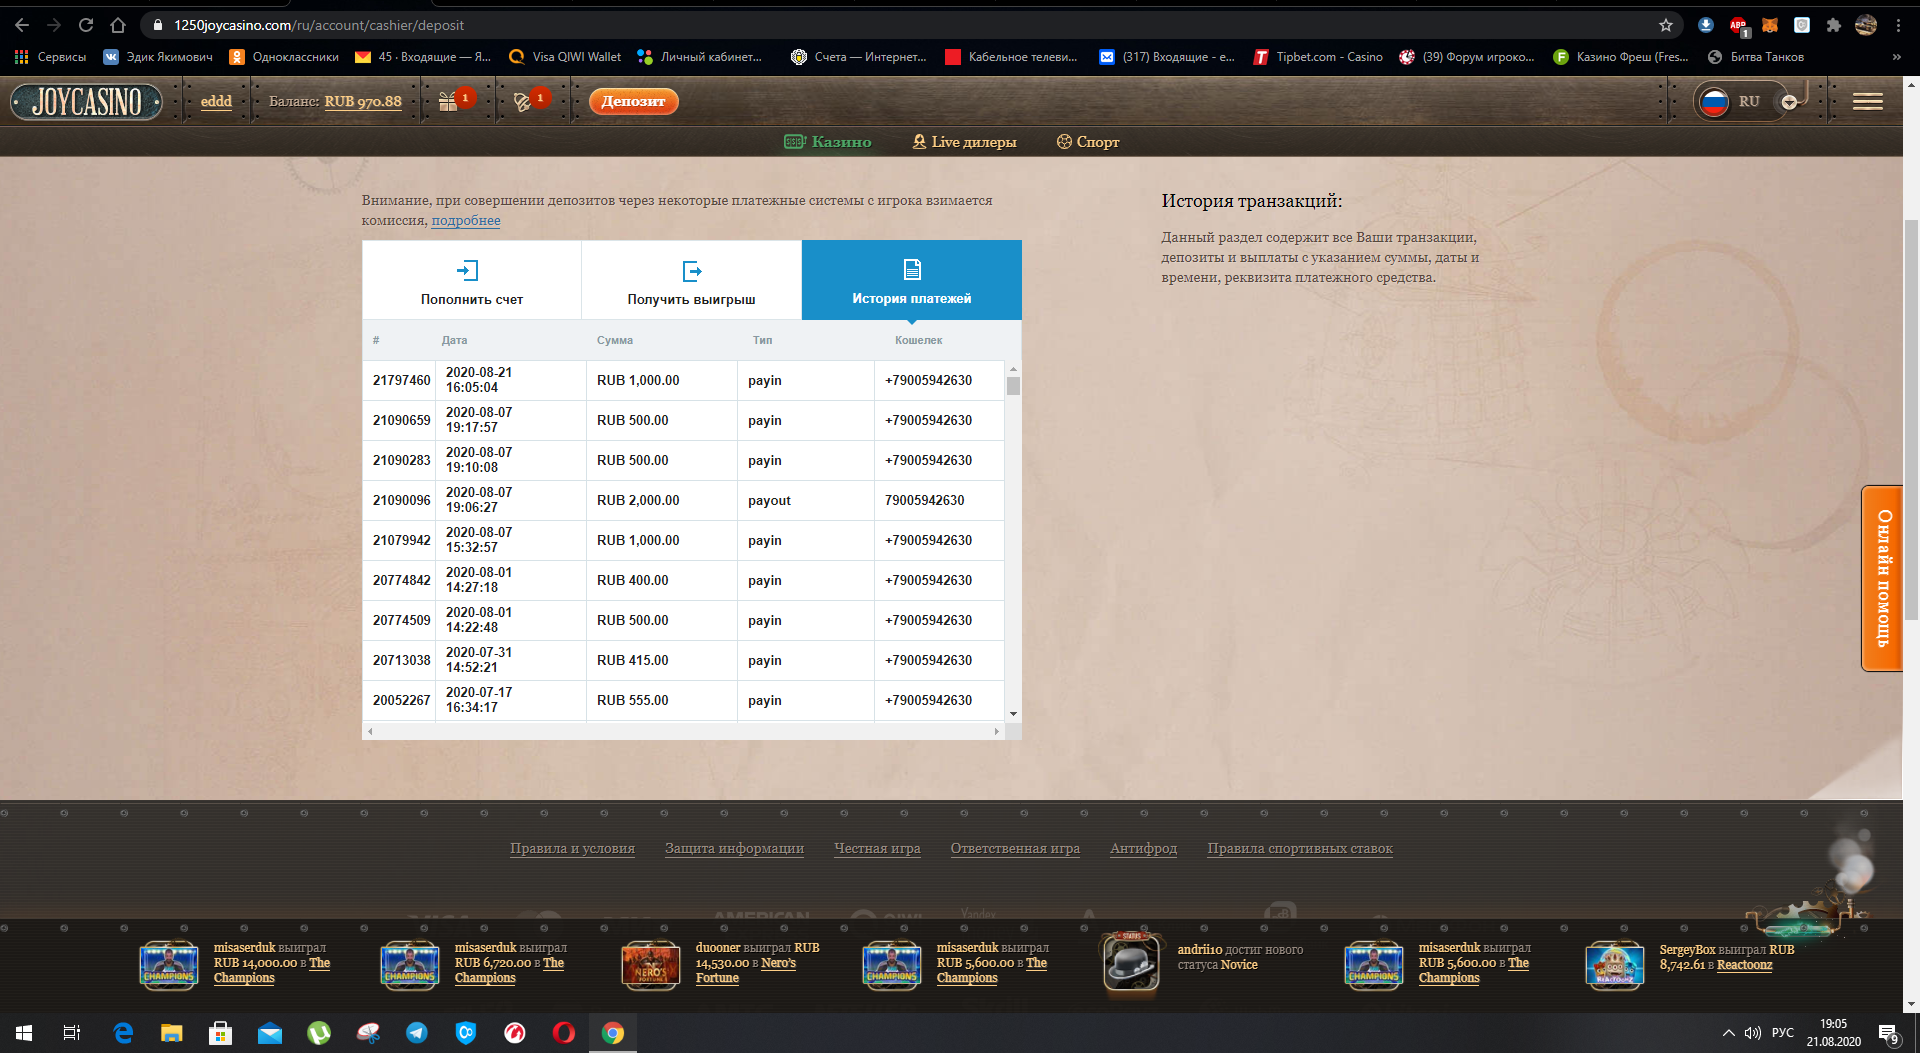Launch Microsoft Edge from the taskbar
This screenshot has width=1920, height=1053.
tap(123, 1033)
